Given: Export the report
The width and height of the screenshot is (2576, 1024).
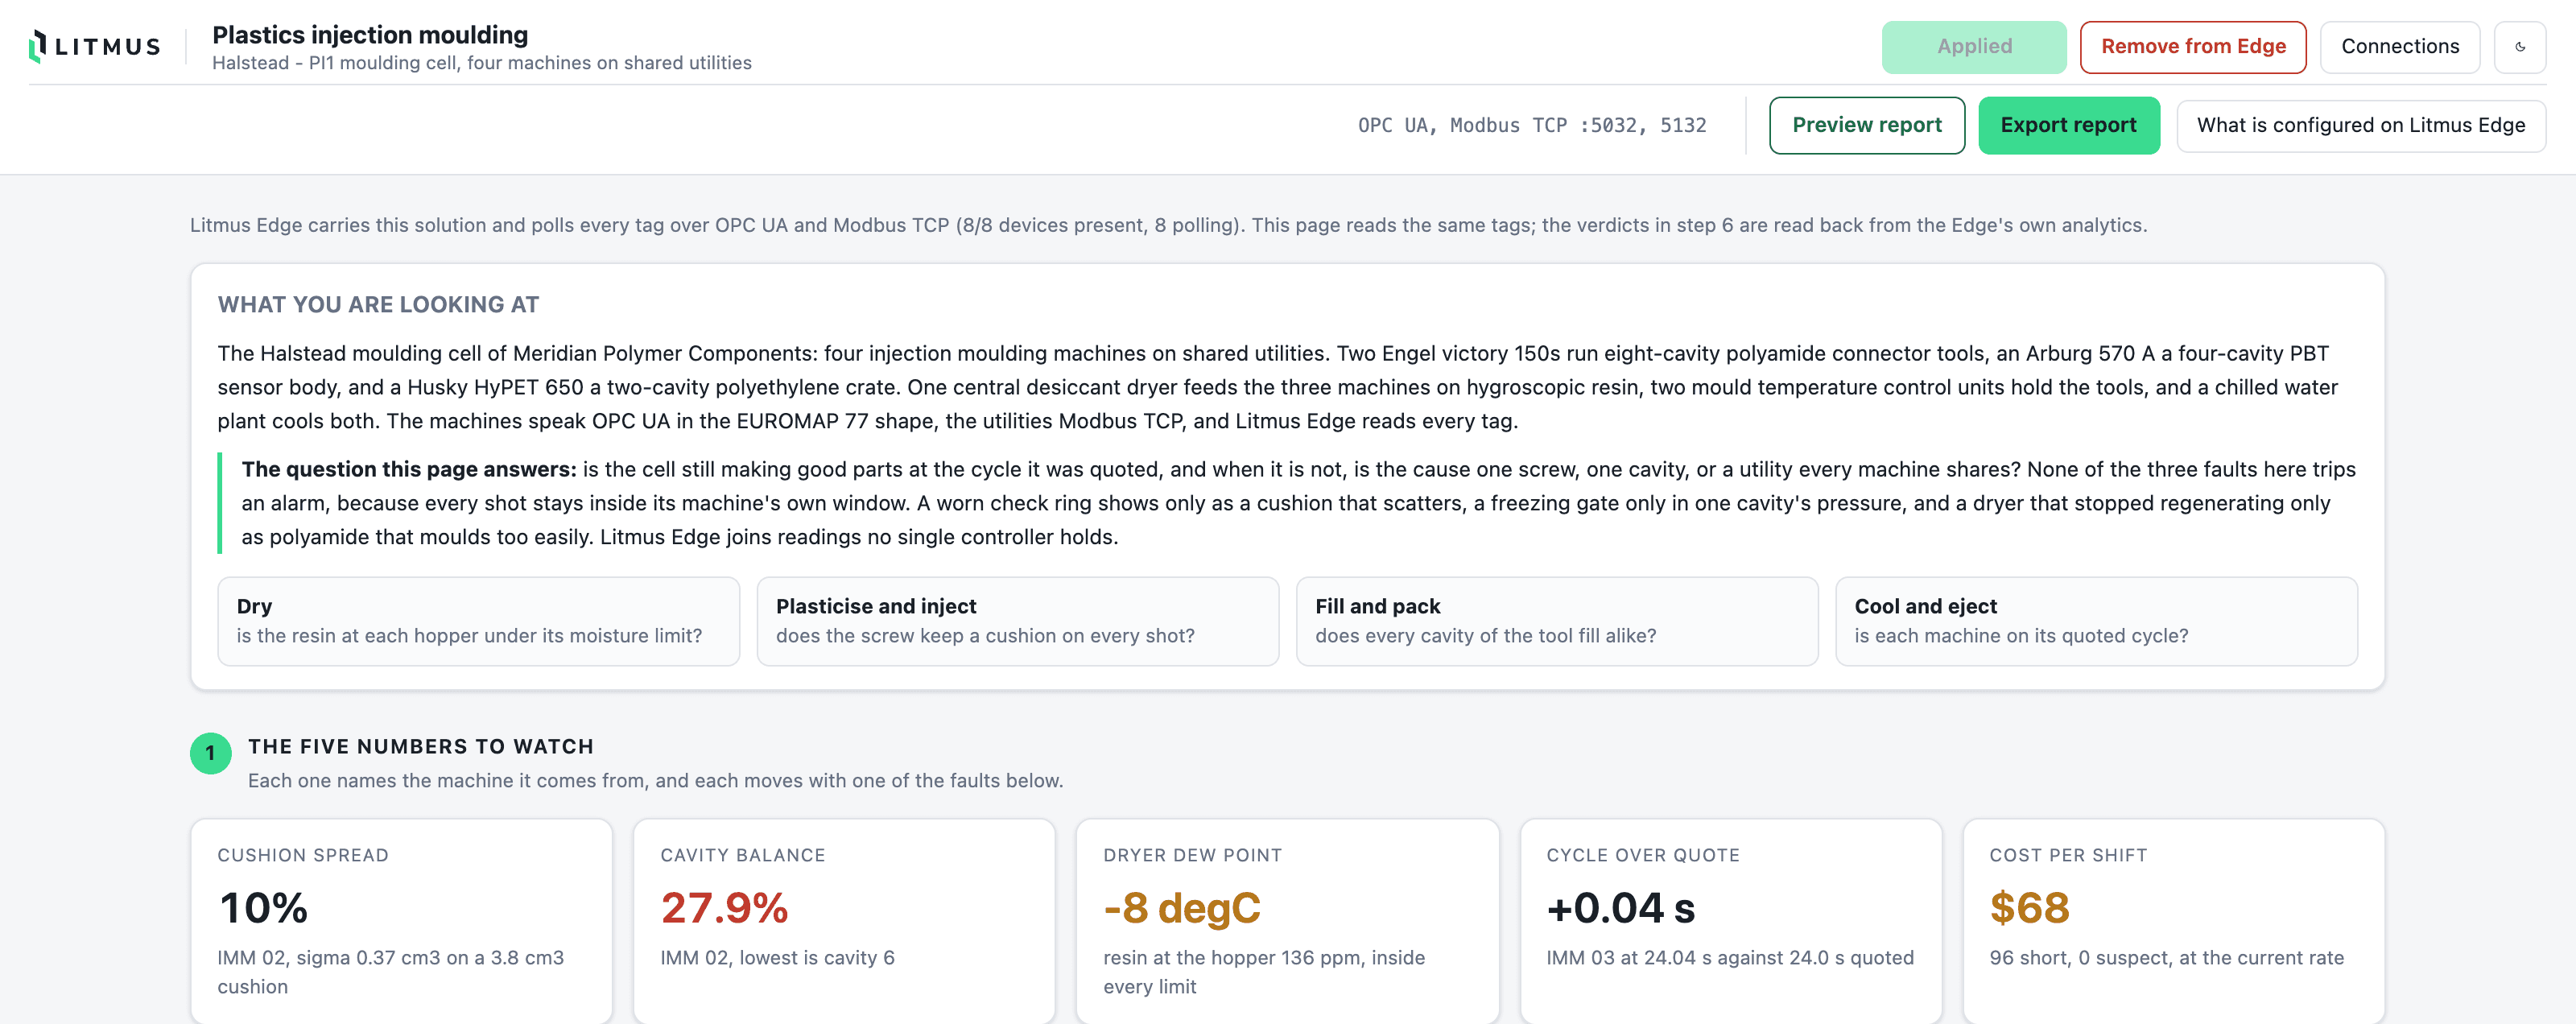Looking at the screenshot, I should point(2068,125).
